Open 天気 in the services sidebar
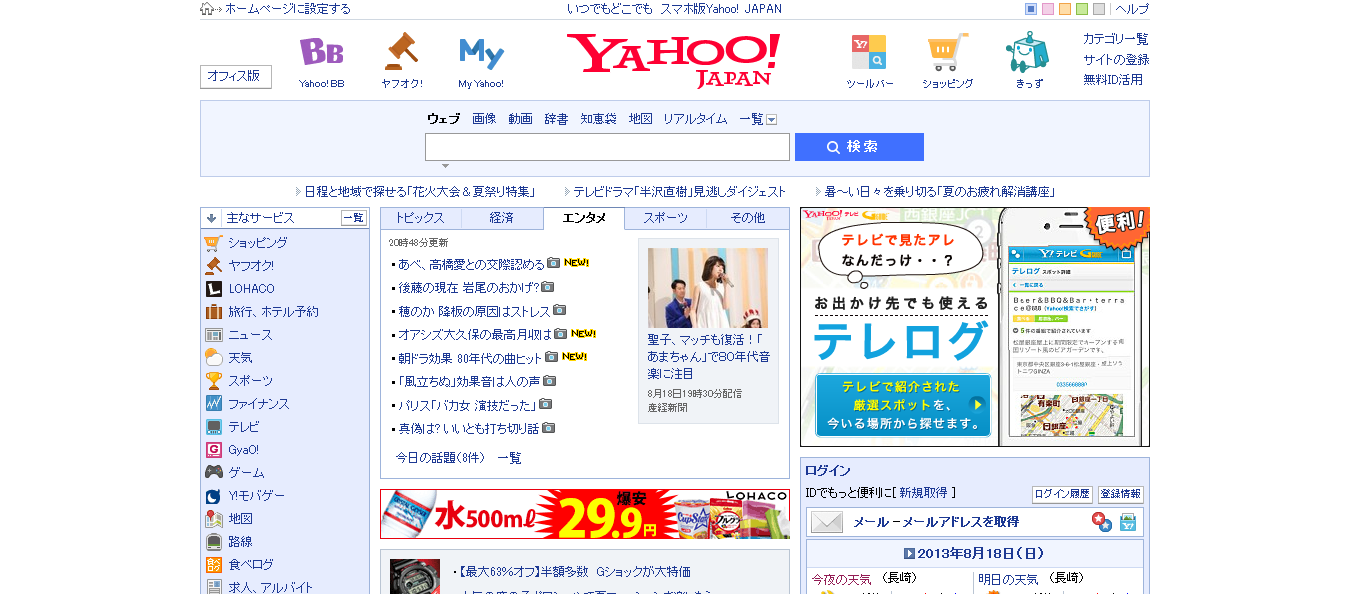 point(240,358)
